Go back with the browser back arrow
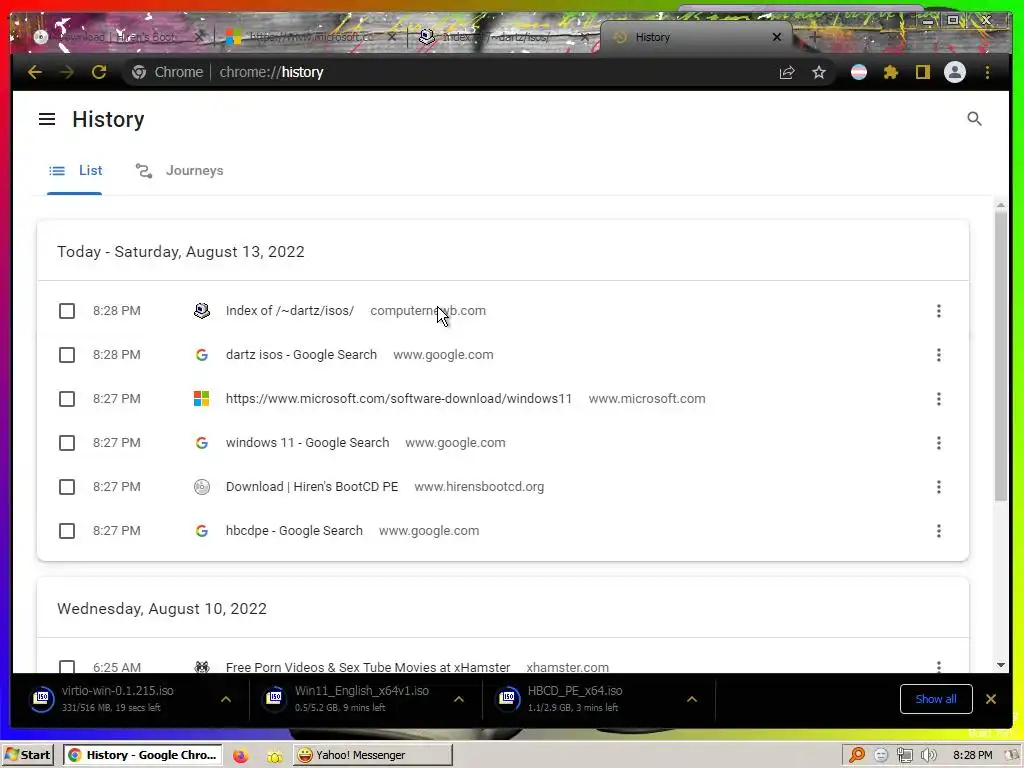Viewport: 1024px width, 768px height. tap(35, 72)
